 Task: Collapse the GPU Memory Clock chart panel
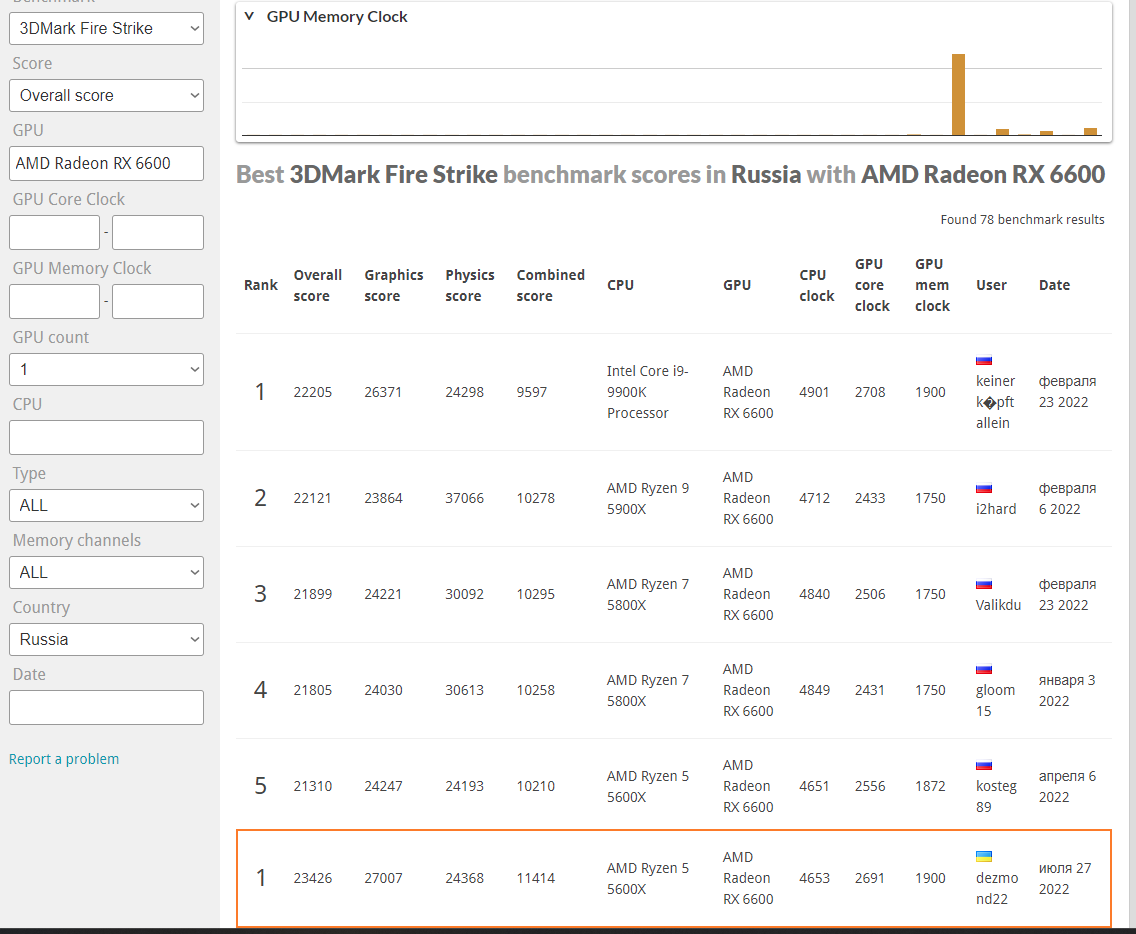point(249,16)
